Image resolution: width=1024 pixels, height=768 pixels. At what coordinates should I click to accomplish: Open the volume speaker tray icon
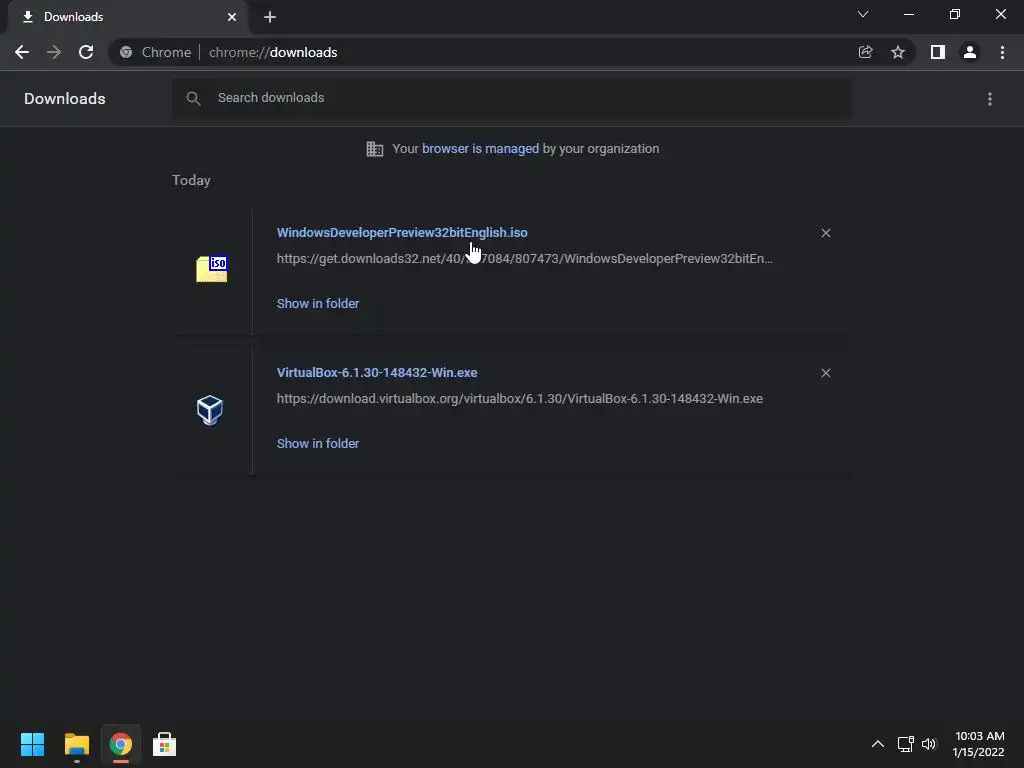coord(929,744)
